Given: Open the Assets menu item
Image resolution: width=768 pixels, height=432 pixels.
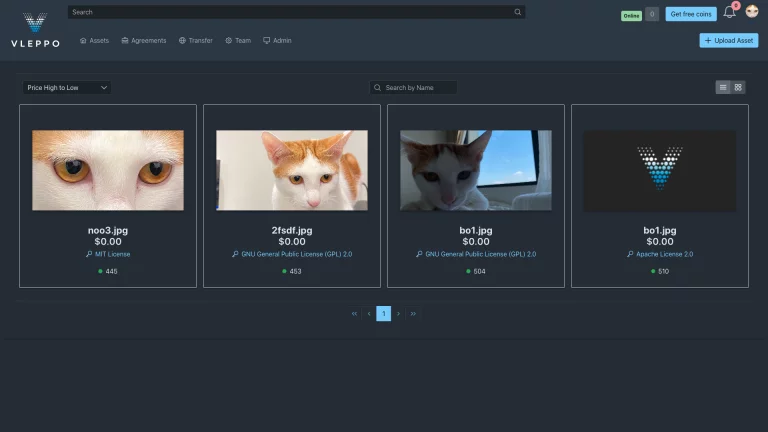Looking at the screenshot, I should coord(94,41).
